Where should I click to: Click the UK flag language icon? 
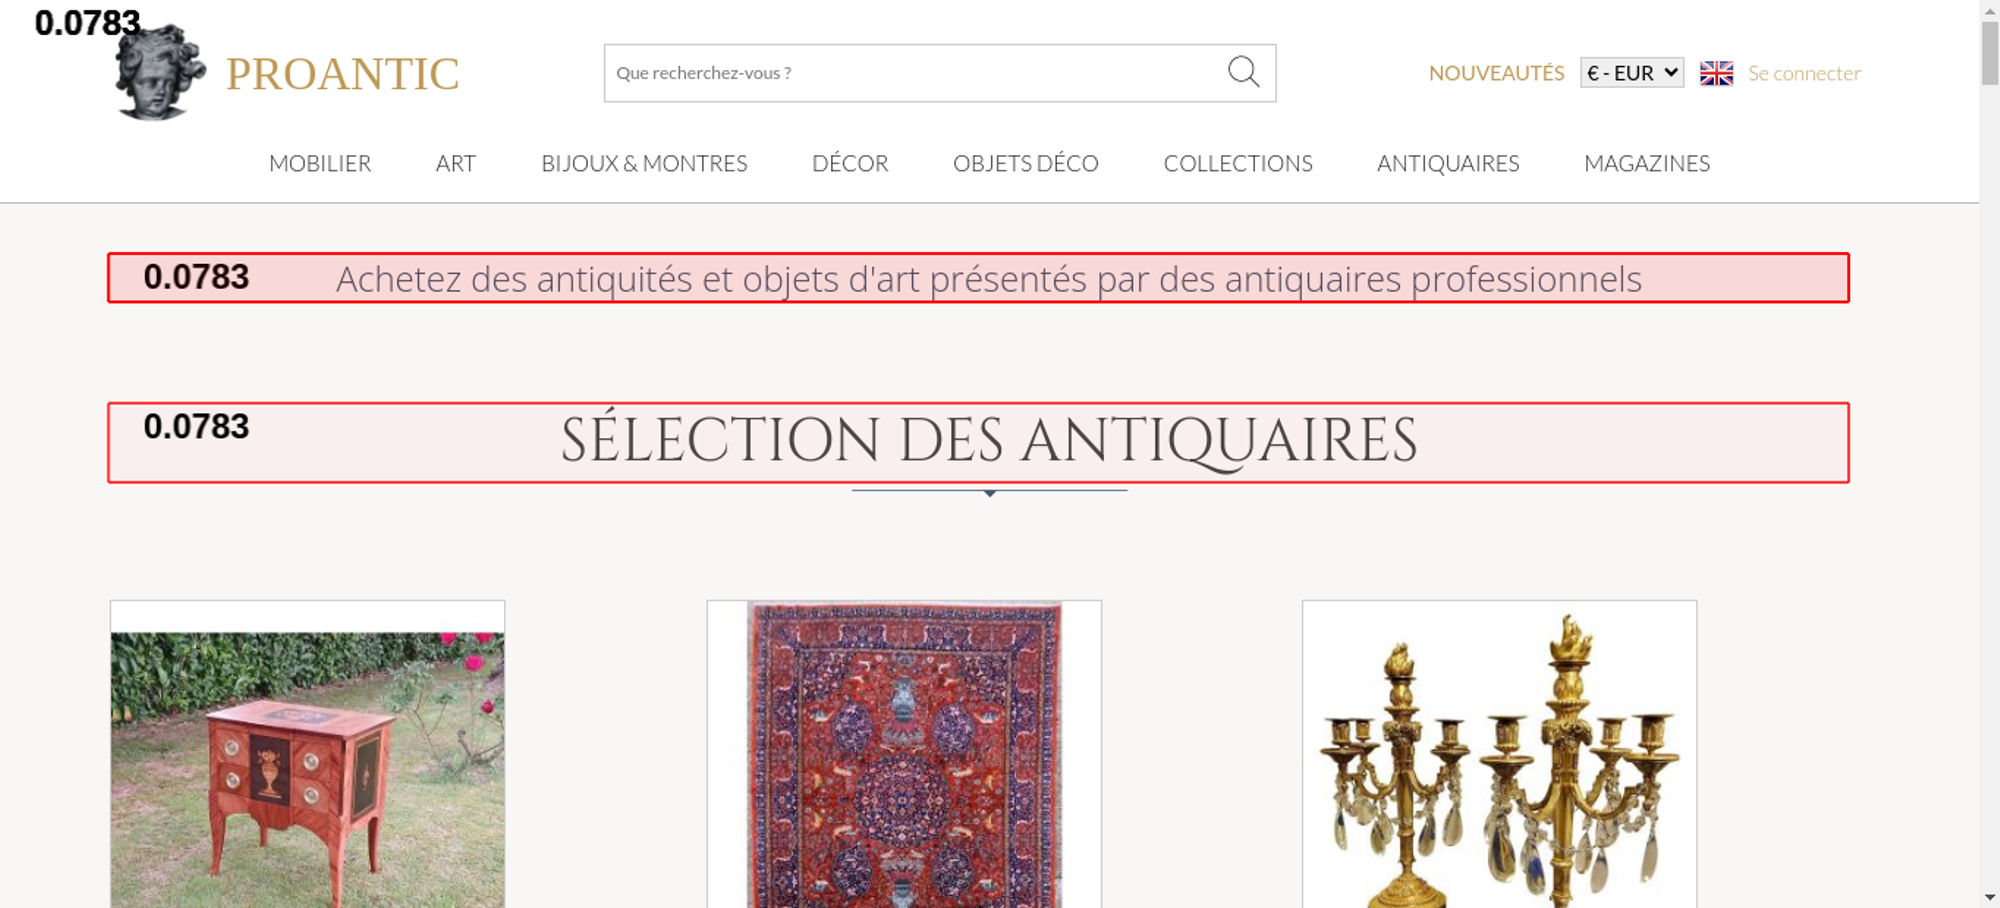click(x=1716, y=73)
